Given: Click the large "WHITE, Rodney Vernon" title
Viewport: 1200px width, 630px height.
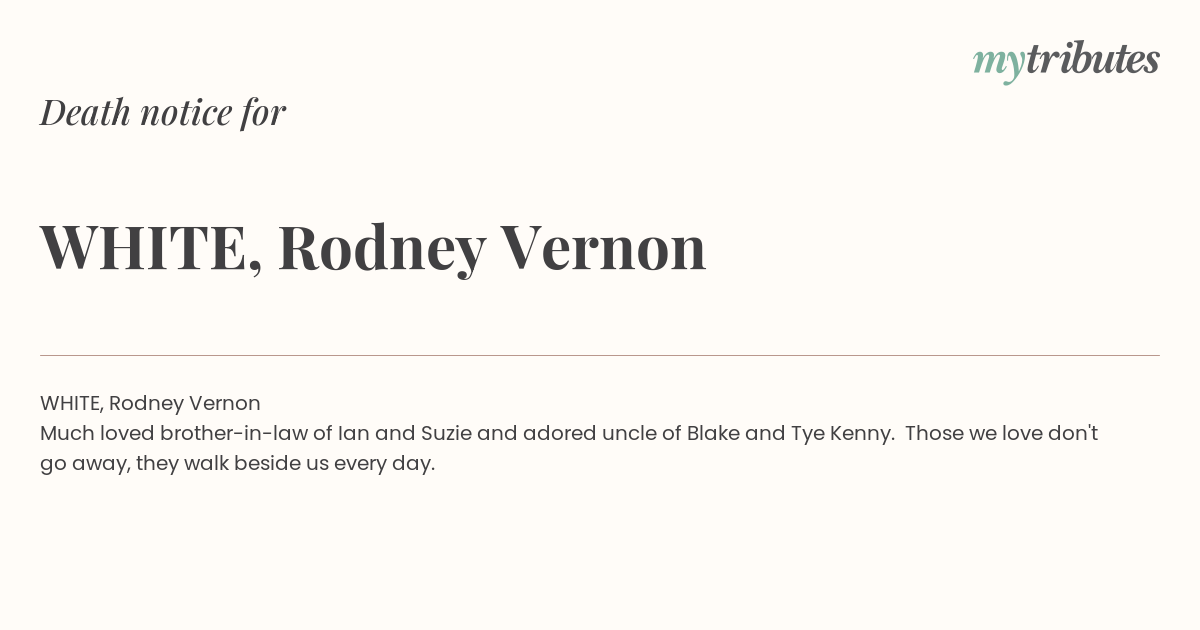Looking at the screenshot, I should [373, 249].
